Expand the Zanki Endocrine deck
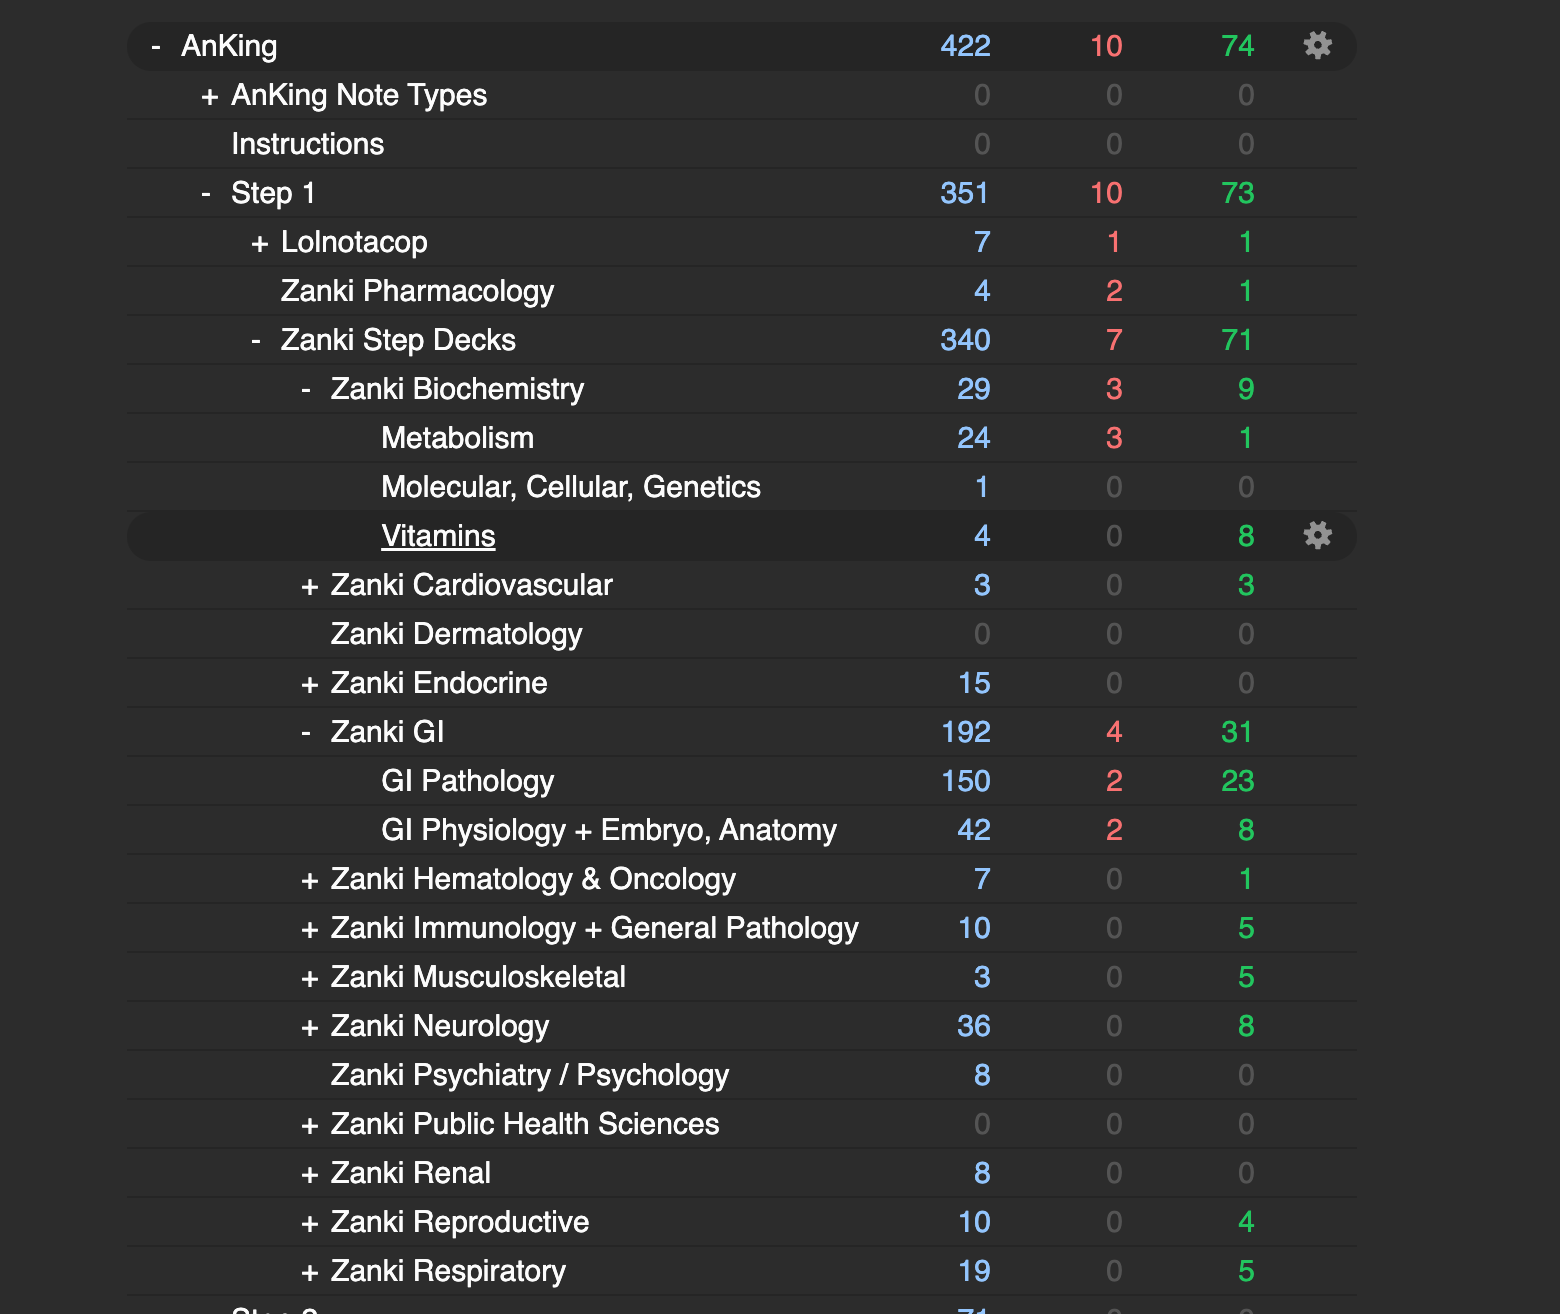 coord(310,684)
